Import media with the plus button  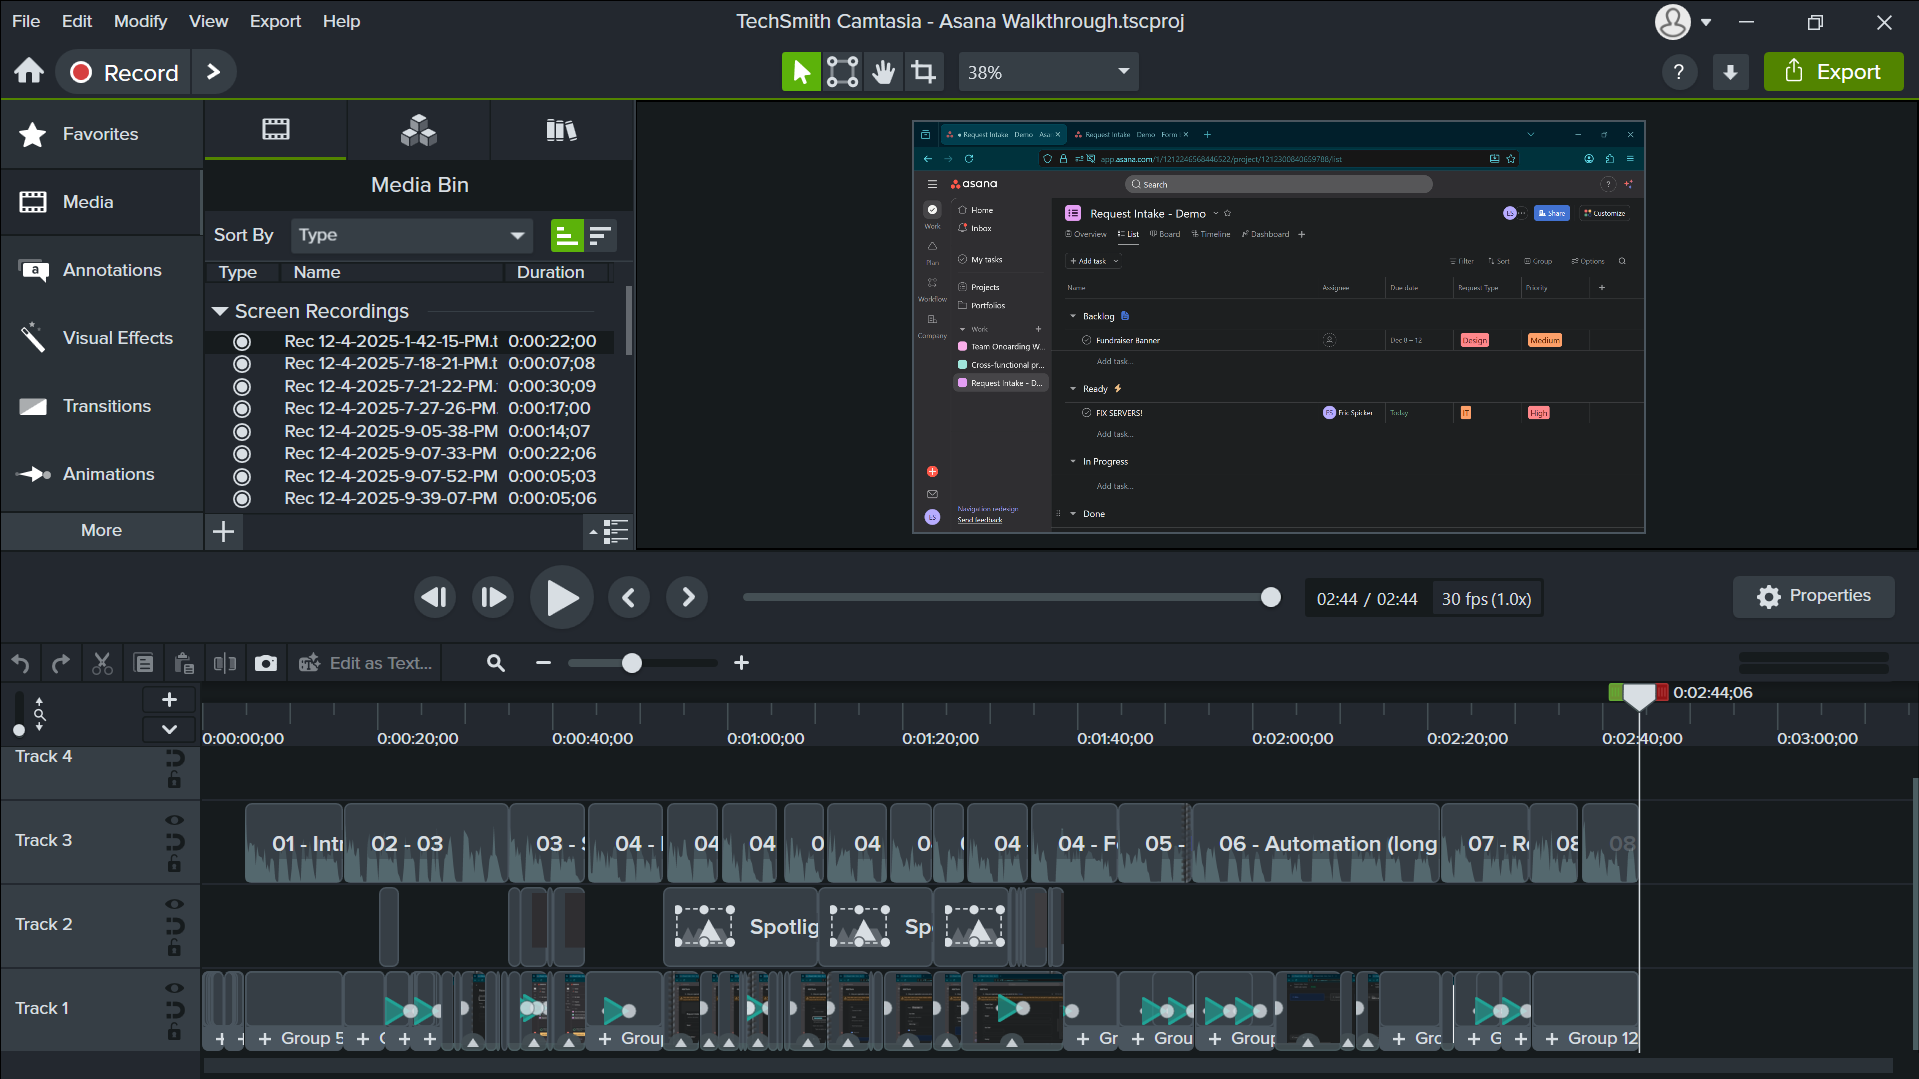coord(224,531)
